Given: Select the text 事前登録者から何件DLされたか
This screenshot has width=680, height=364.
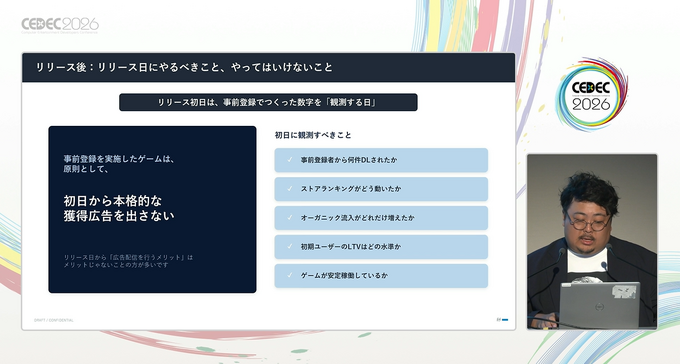Looking at the screenshot, I should coord(349,160).
